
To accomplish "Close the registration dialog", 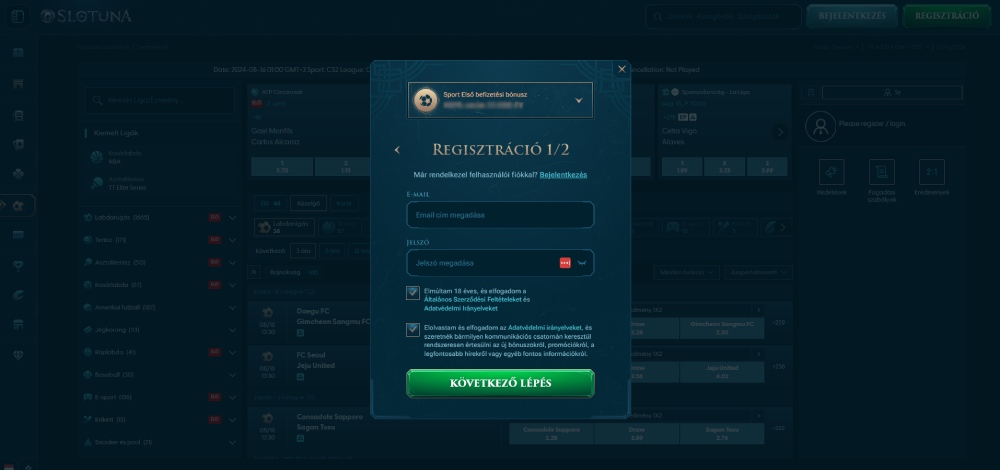I will [x=621, y=69].
